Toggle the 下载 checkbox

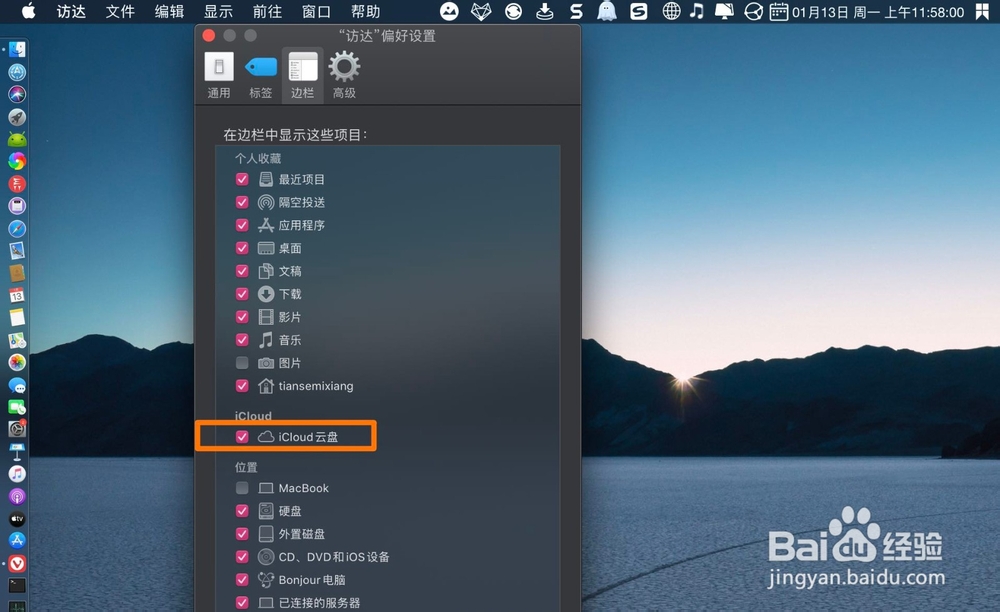(x=242, y=294)
